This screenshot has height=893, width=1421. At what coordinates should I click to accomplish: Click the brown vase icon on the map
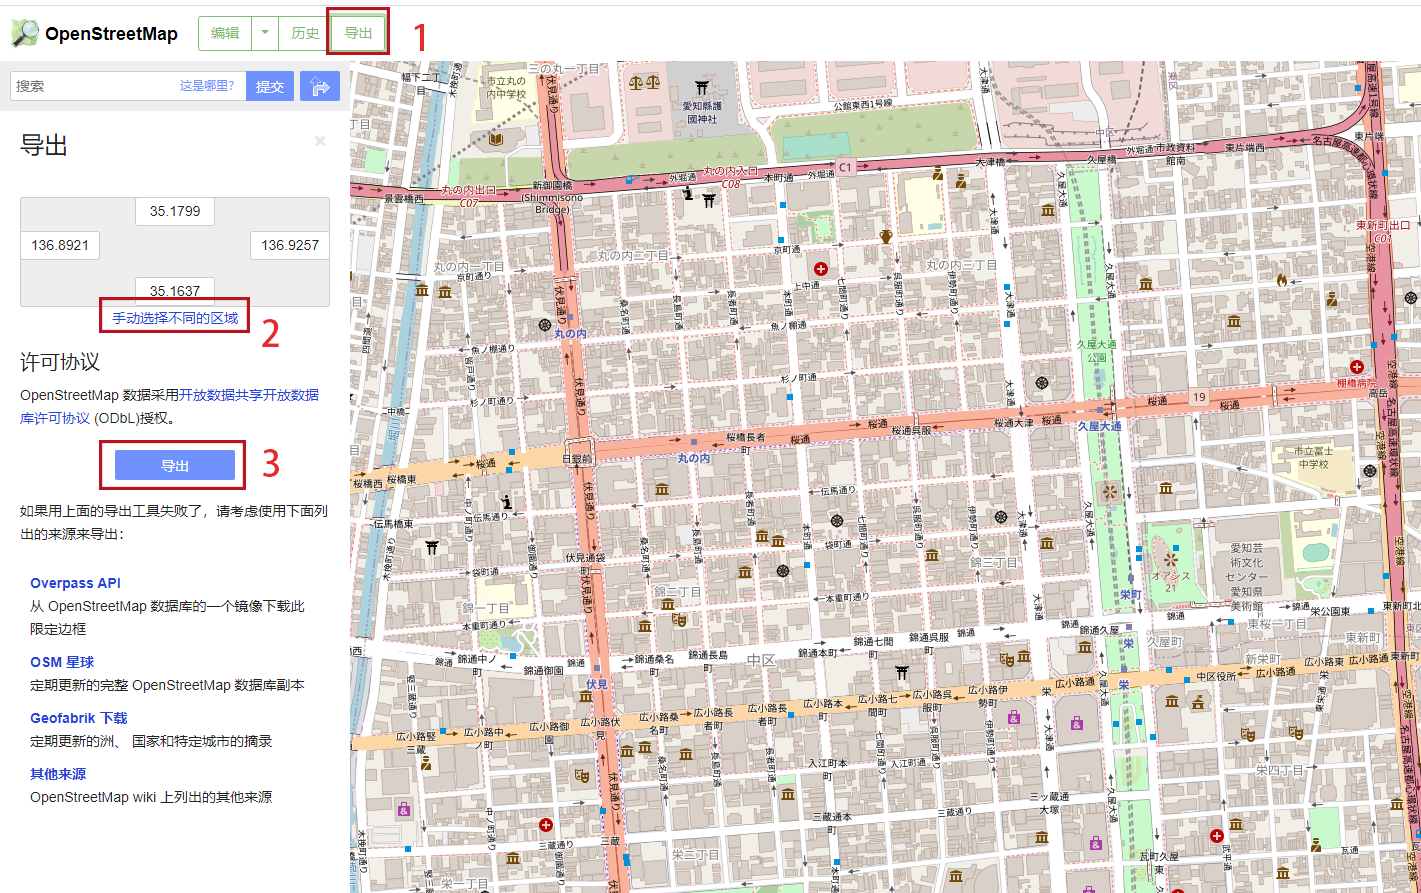coord(885,237)
